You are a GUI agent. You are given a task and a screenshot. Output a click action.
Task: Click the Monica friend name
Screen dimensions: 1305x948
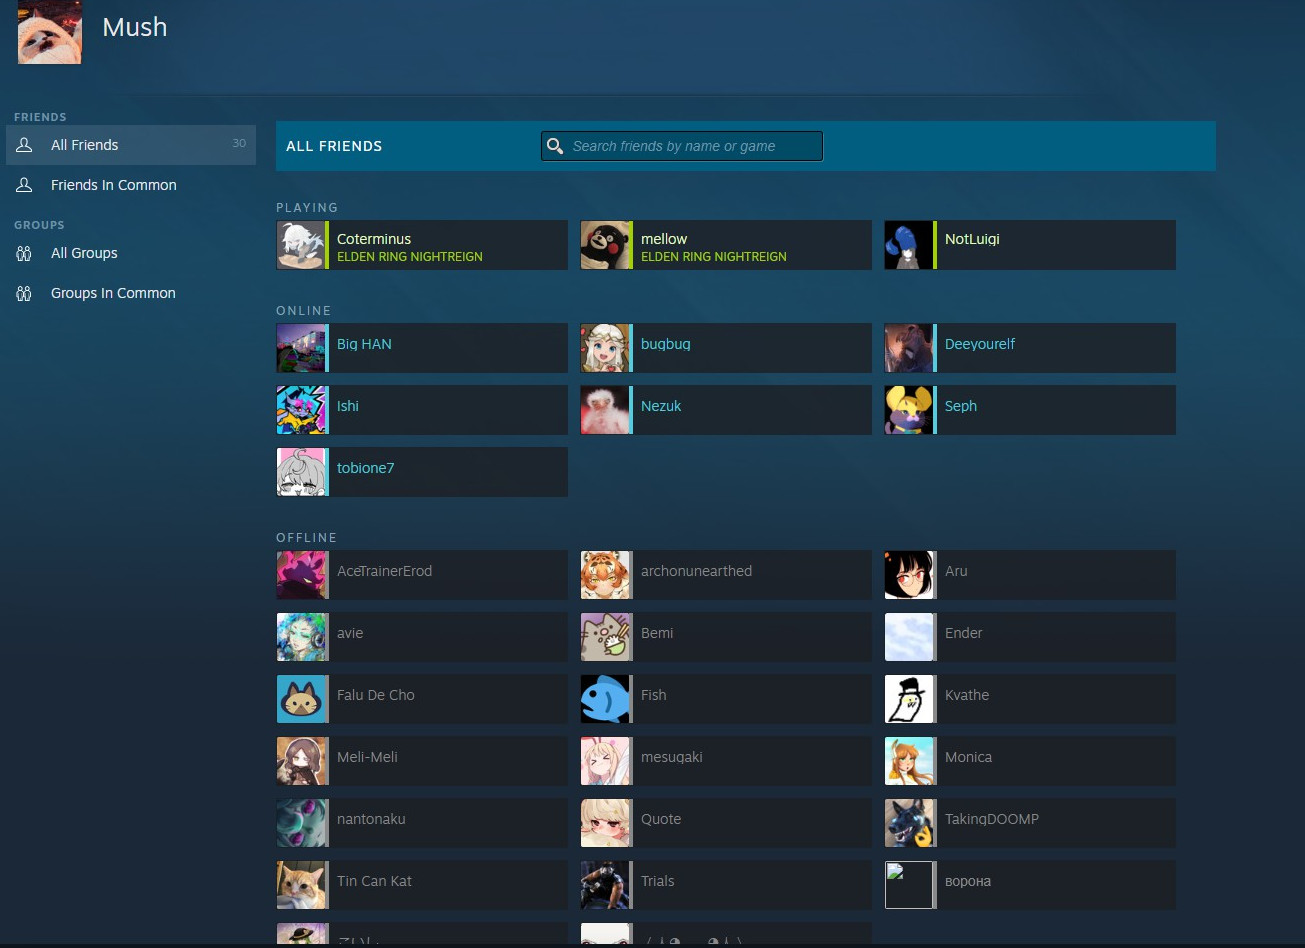tap(969, 757)
